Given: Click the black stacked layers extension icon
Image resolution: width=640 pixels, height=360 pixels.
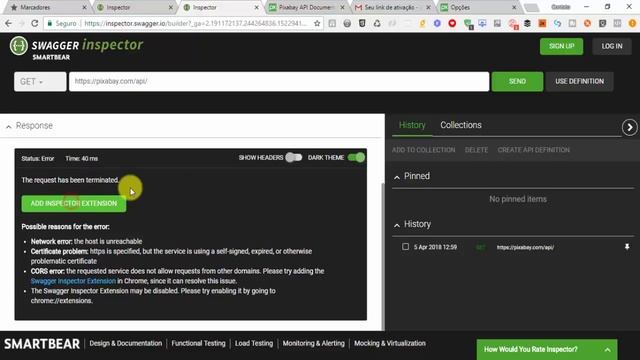Looking at the screenshot, I should (527, 23).
